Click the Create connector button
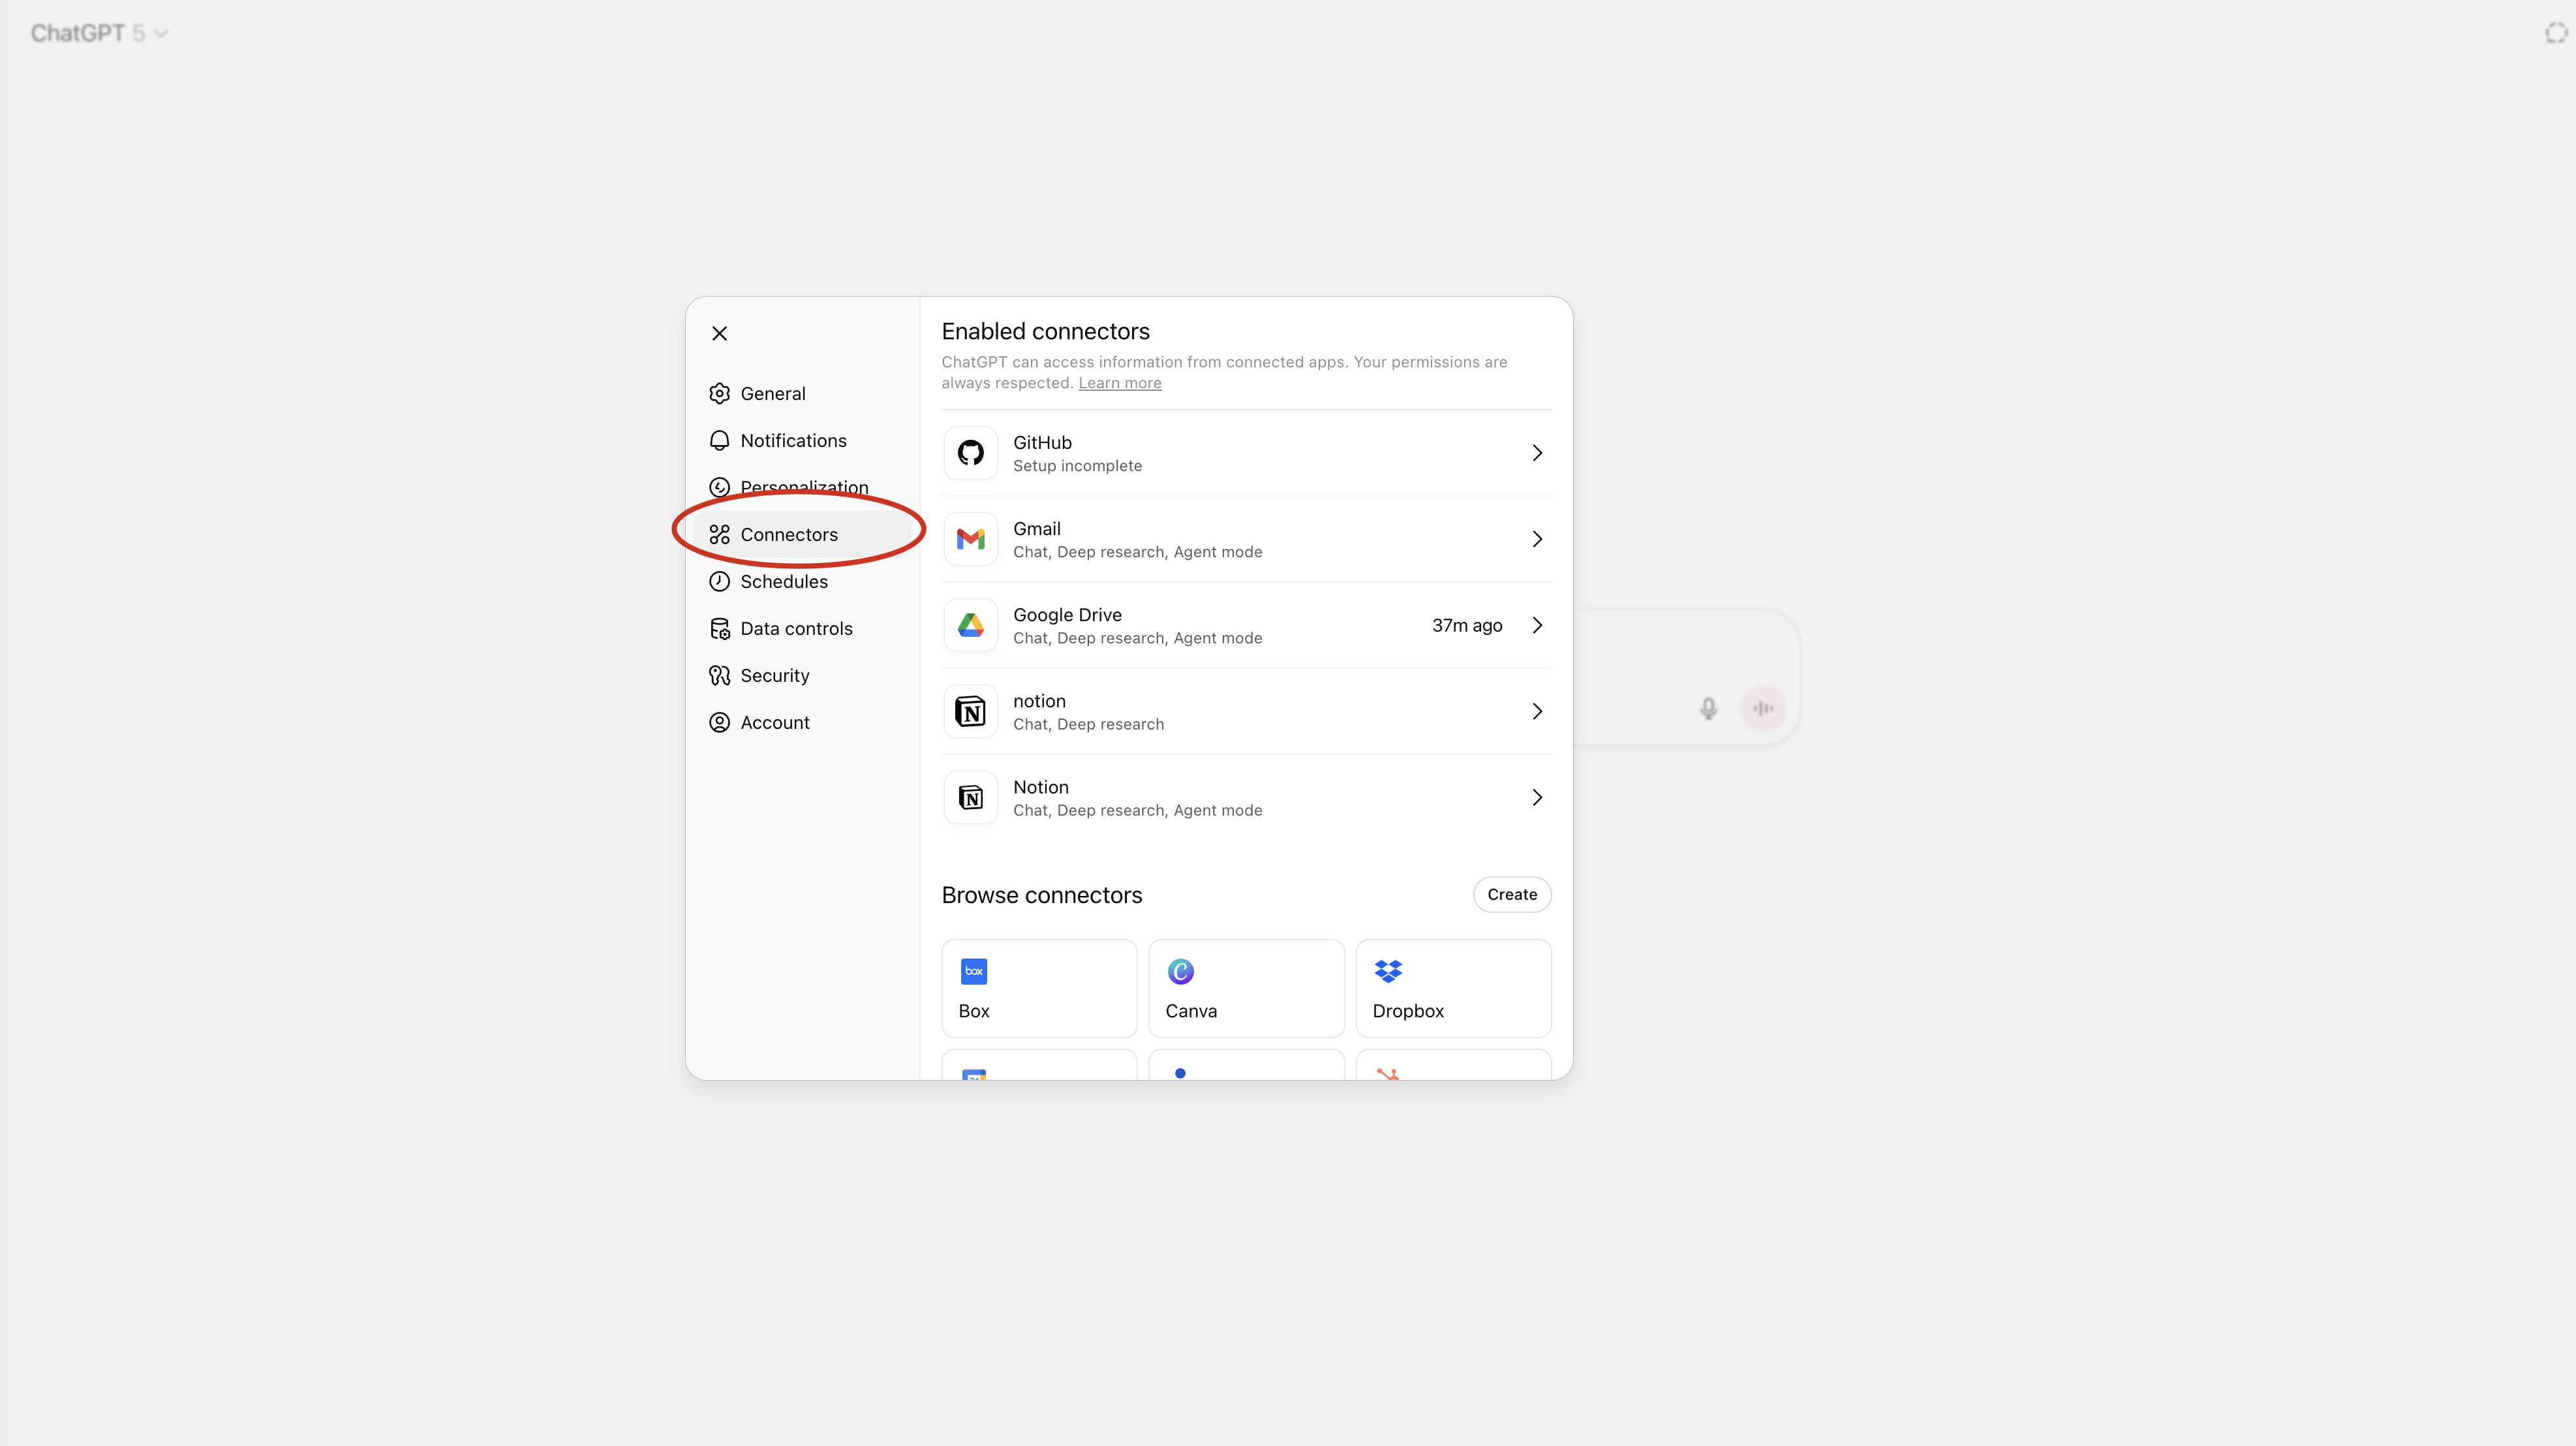The width and height of the screenshot is (2576, 1446). pos(1511,894)
